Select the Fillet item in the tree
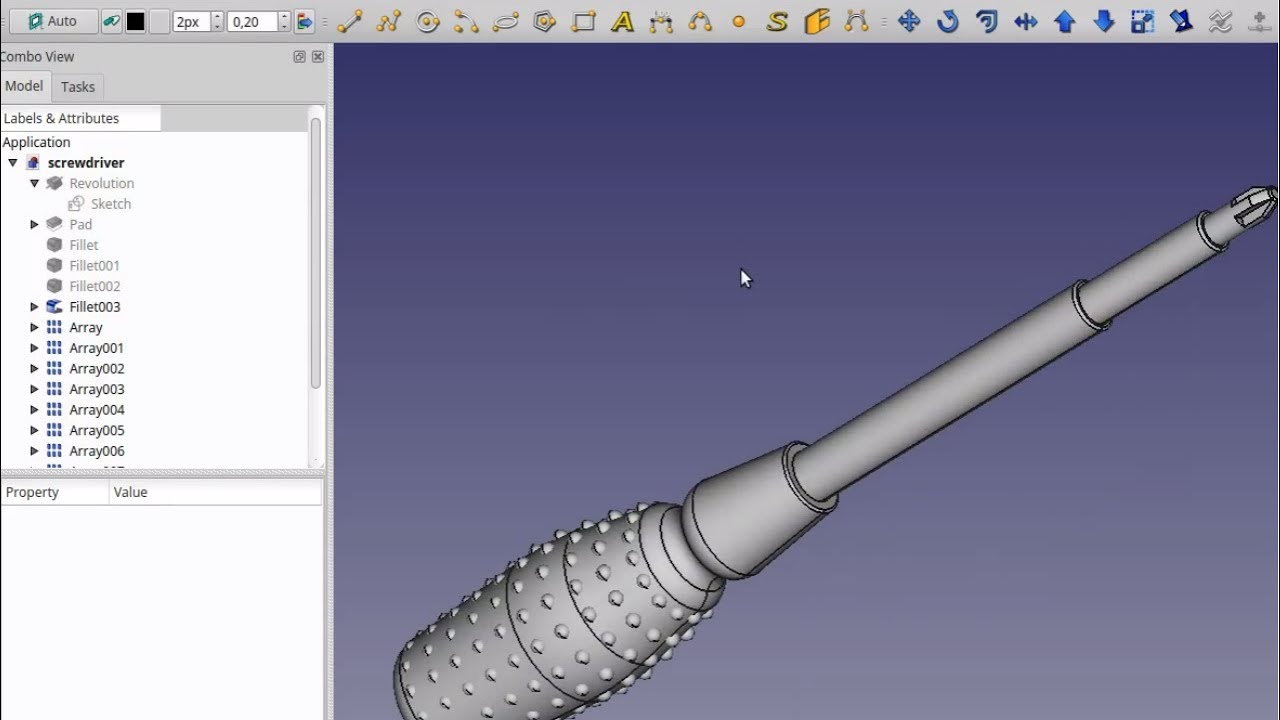The height and width of the screenshot is (720, 1280). pyautogui.click(x=84, y=245)
